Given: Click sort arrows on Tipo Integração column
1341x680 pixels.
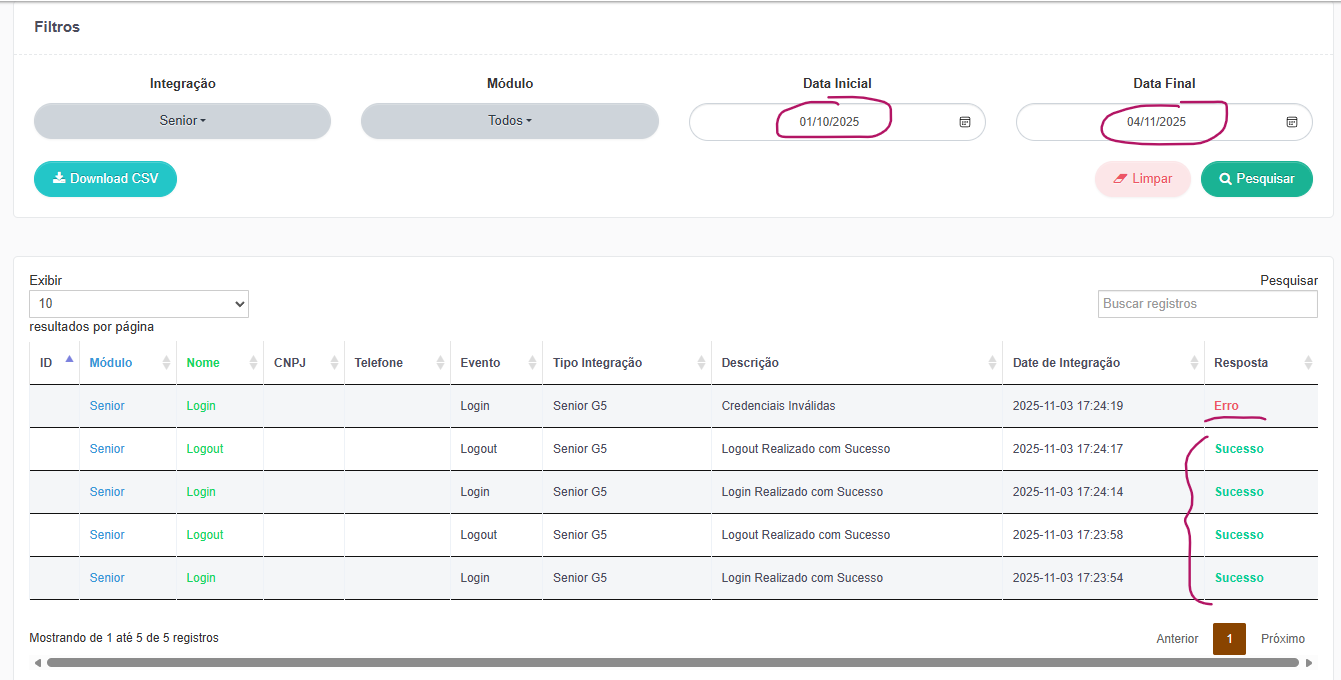Looking at the screenshot, I should click(x=701, y=363).
